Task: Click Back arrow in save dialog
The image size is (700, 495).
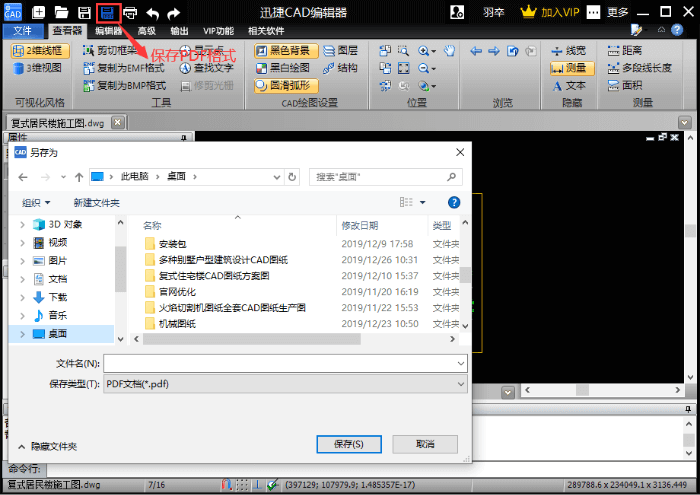Action: [23, 177]
